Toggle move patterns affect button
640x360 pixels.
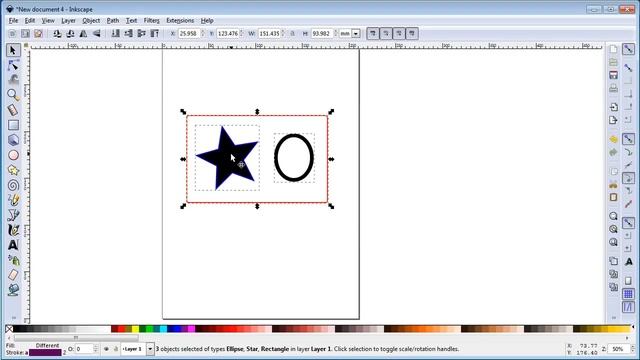point(412,33)
